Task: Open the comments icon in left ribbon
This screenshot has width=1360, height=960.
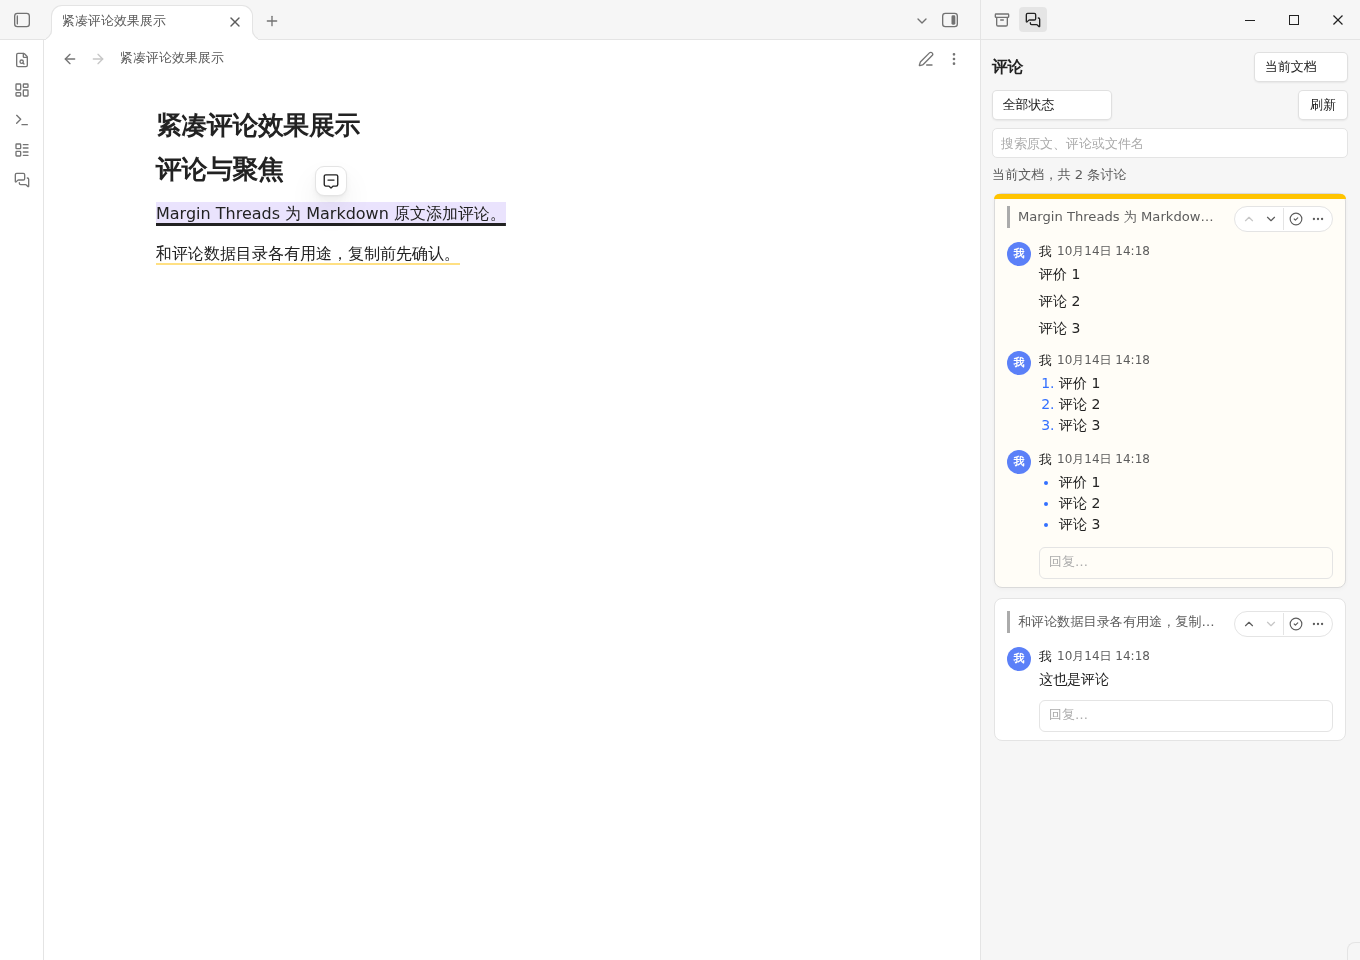Action: 22,180
